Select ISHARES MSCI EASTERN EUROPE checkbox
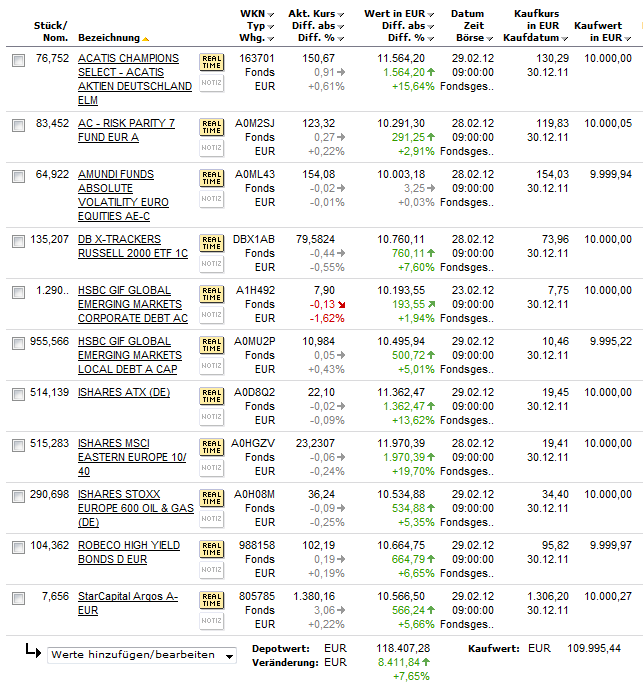 [18, 445]
